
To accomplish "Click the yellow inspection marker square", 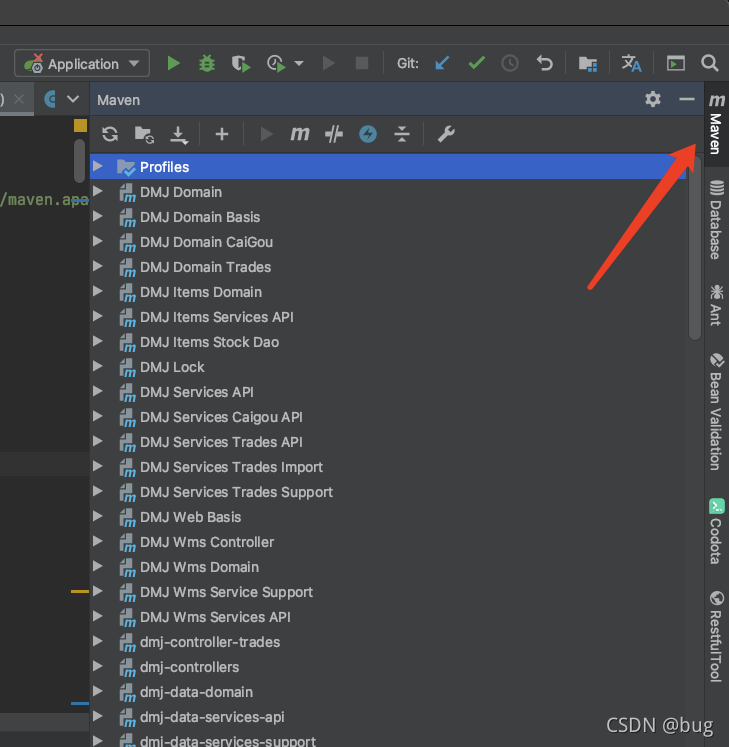I will (81, 125).
